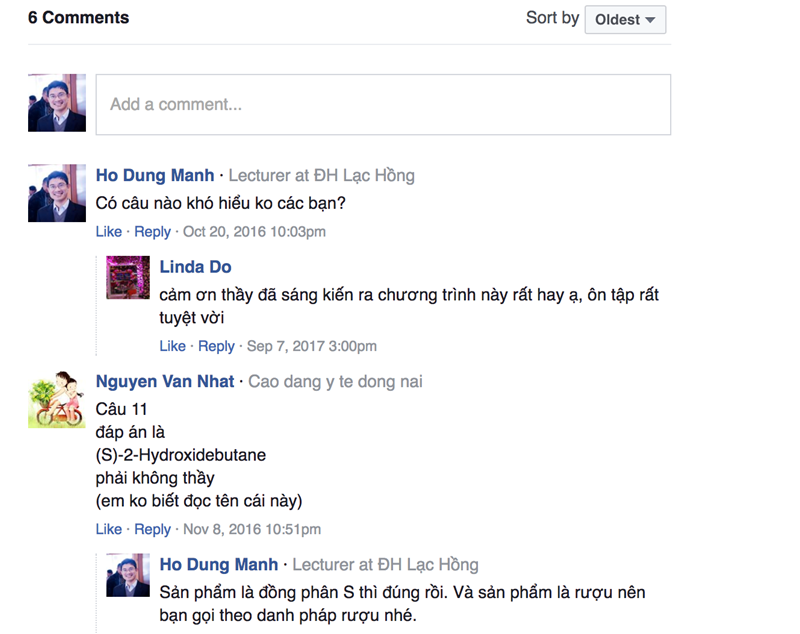Like Nguyen Van Nhat's Câu 11 comment
This screenshot has height=634, width=800.
click(108, 529)
